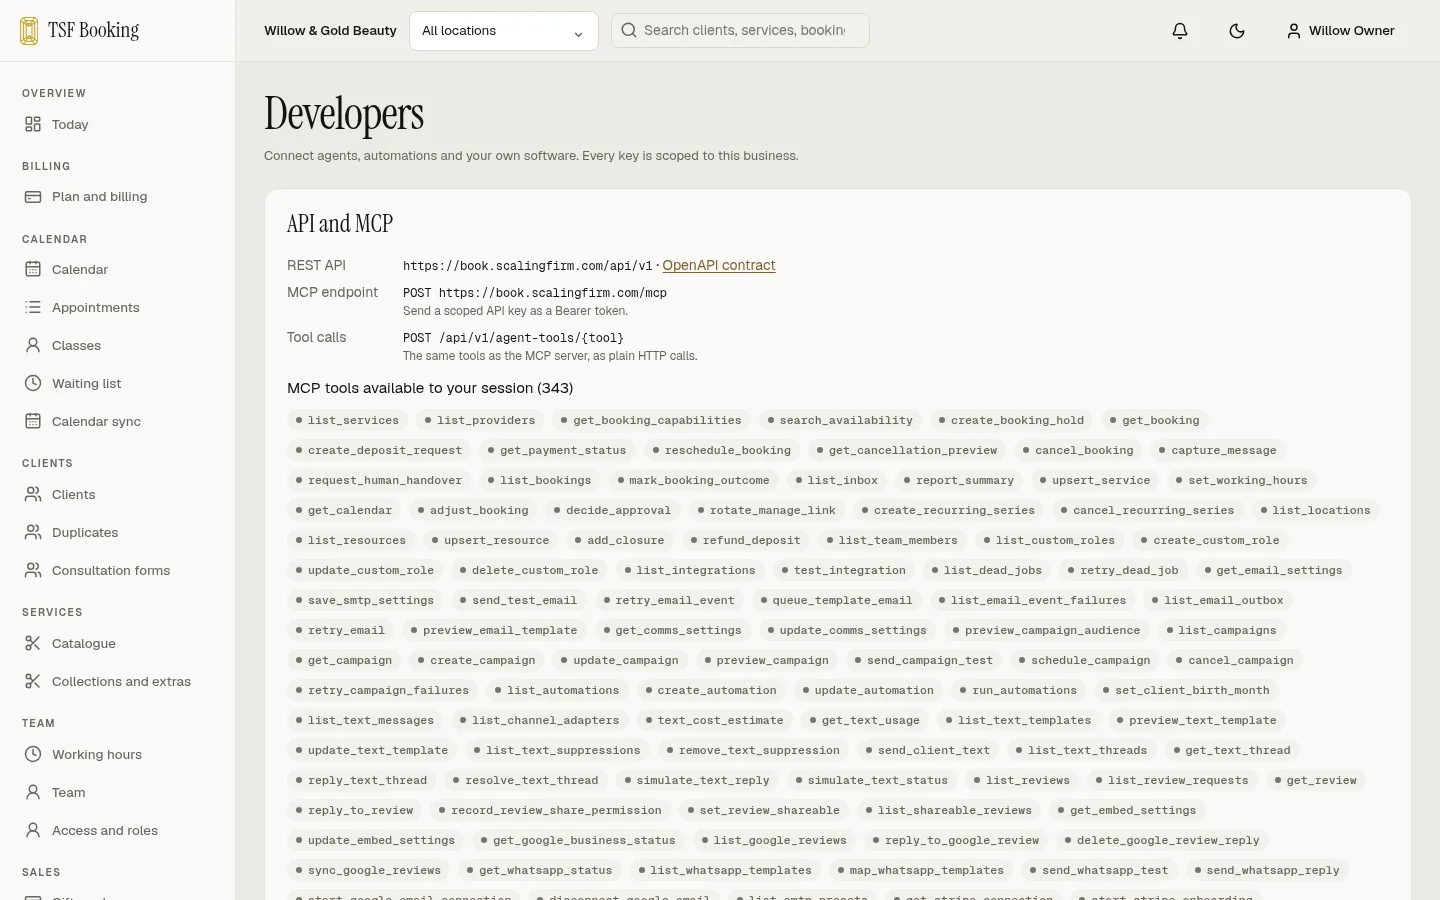Open Willow Owner account menu
The width and height of the screenshot is (1440, 900).
(x=1340, y=31)
